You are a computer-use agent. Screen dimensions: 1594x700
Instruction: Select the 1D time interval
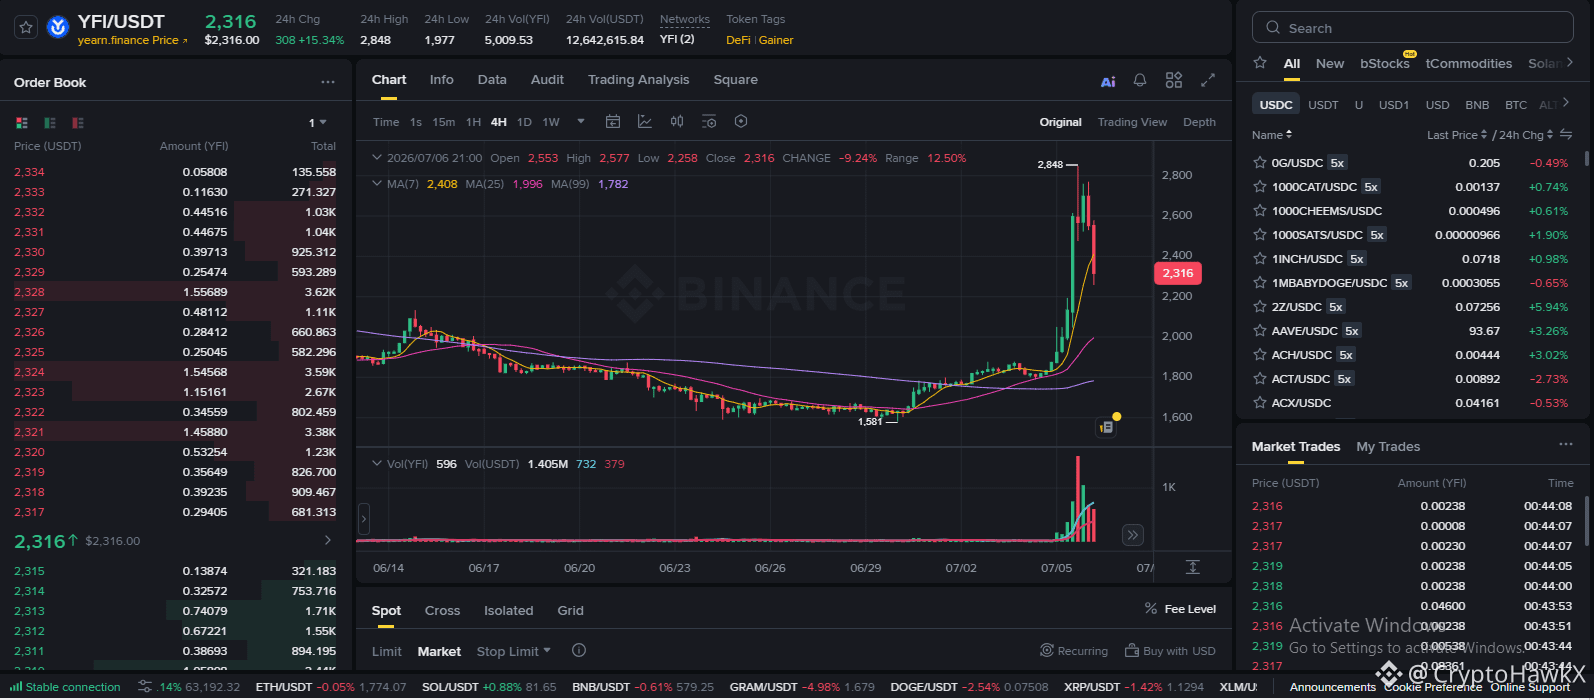[524, 122]
